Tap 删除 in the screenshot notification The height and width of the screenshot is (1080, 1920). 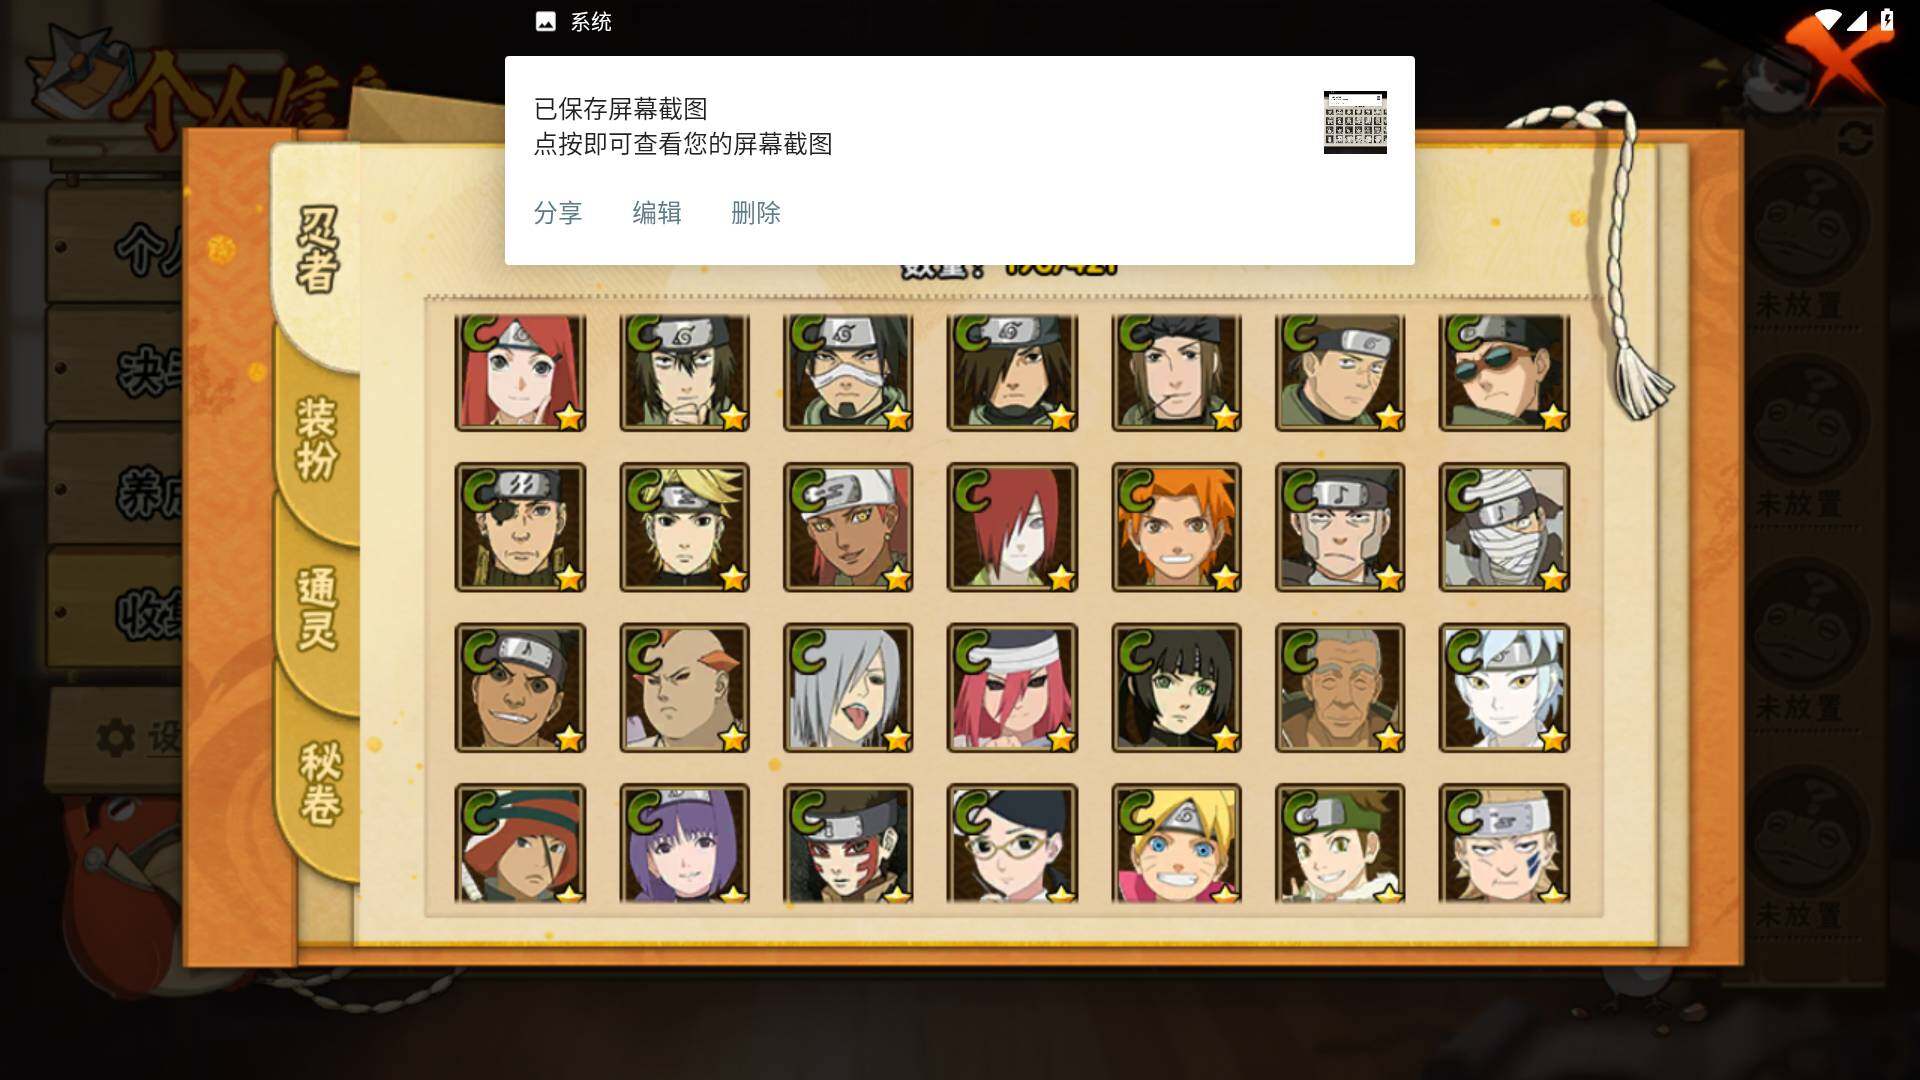(x=756, y=213)
